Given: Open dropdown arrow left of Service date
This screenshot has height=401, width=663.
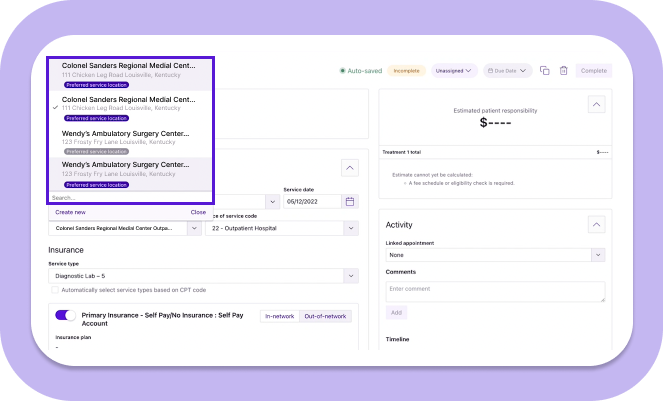Looking at the screenshot, I should [x=272, y=202].
